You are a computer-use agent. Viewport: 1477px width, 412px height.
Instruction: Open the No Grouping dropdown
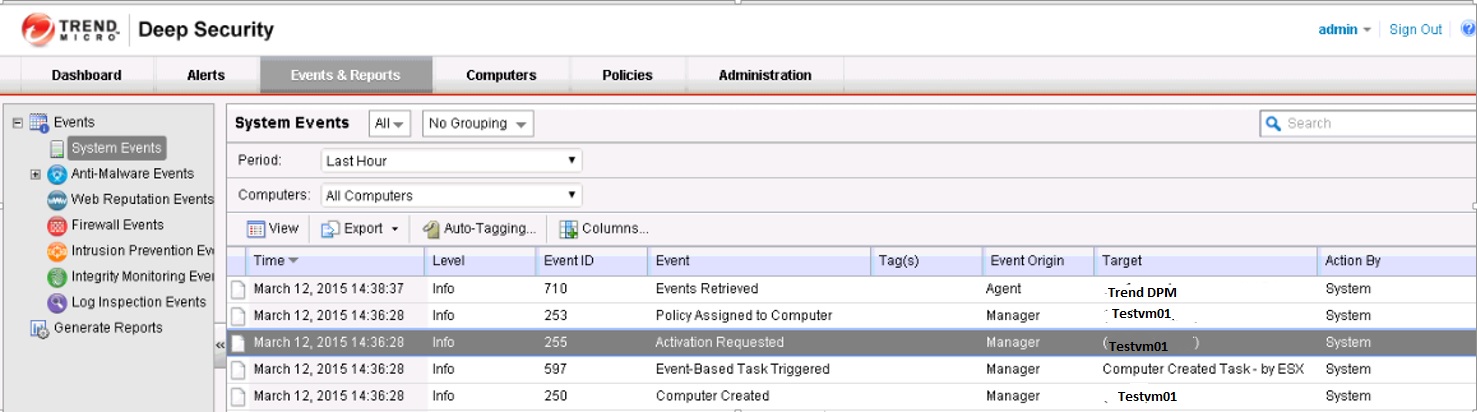click(477, 124)
